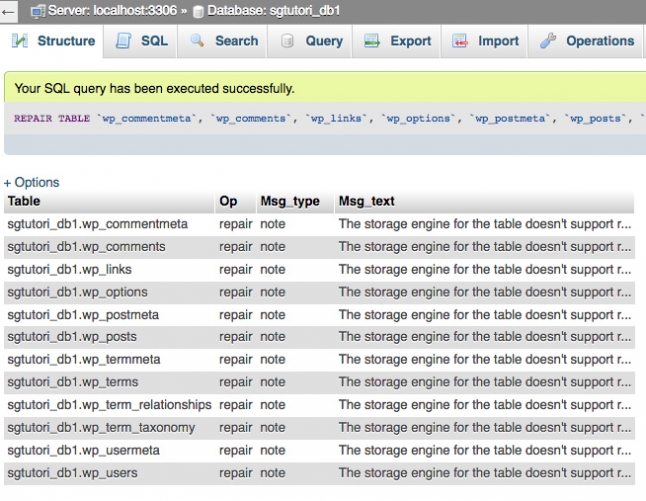The image size is (646, 501).
Task: Click Msg_text in the wp_users row
Action: [x=484, y=473]
